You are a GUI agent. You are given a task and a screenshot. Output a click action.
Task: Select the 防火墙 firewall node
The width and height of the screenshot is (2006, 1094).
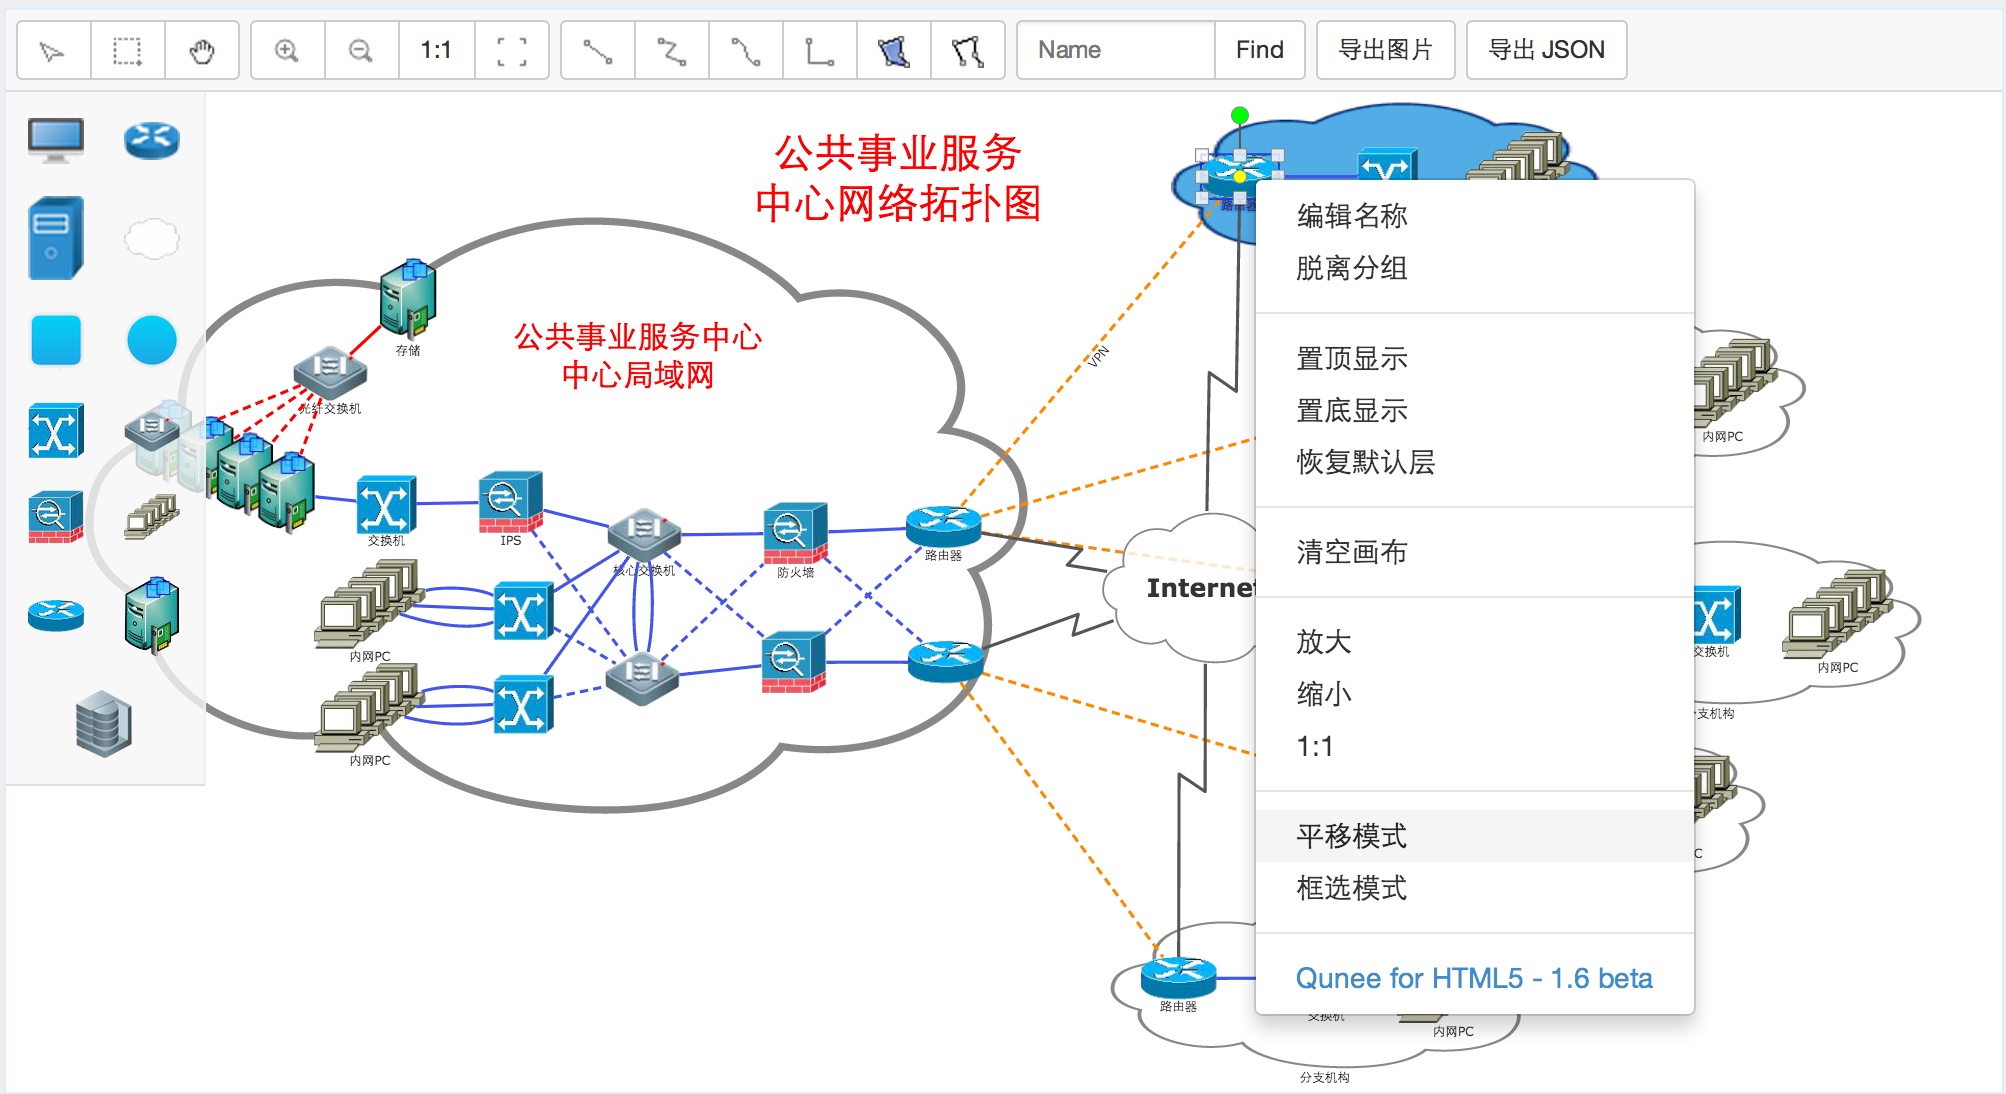point(795,533)
